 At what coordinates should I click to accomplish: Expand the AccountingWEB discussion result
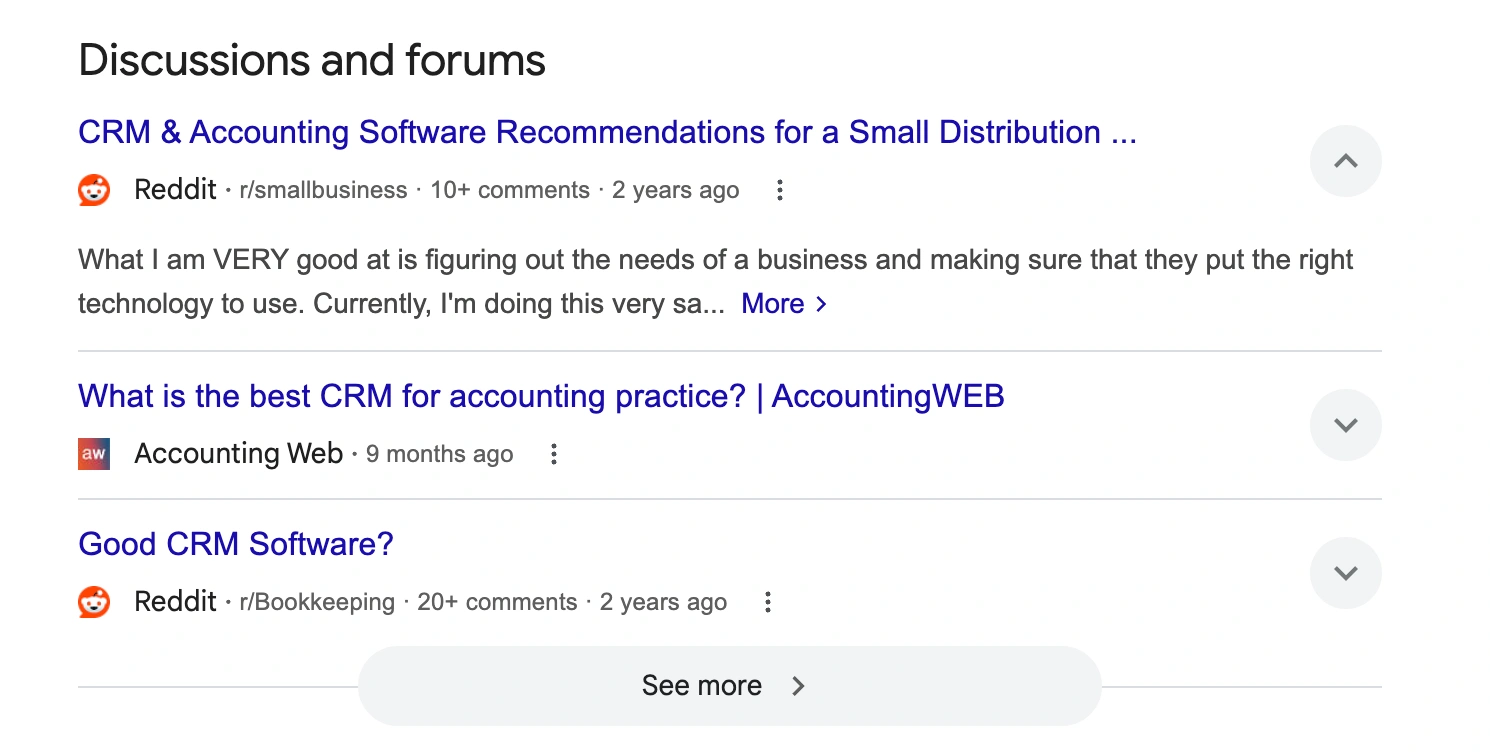click(1345, 424)
